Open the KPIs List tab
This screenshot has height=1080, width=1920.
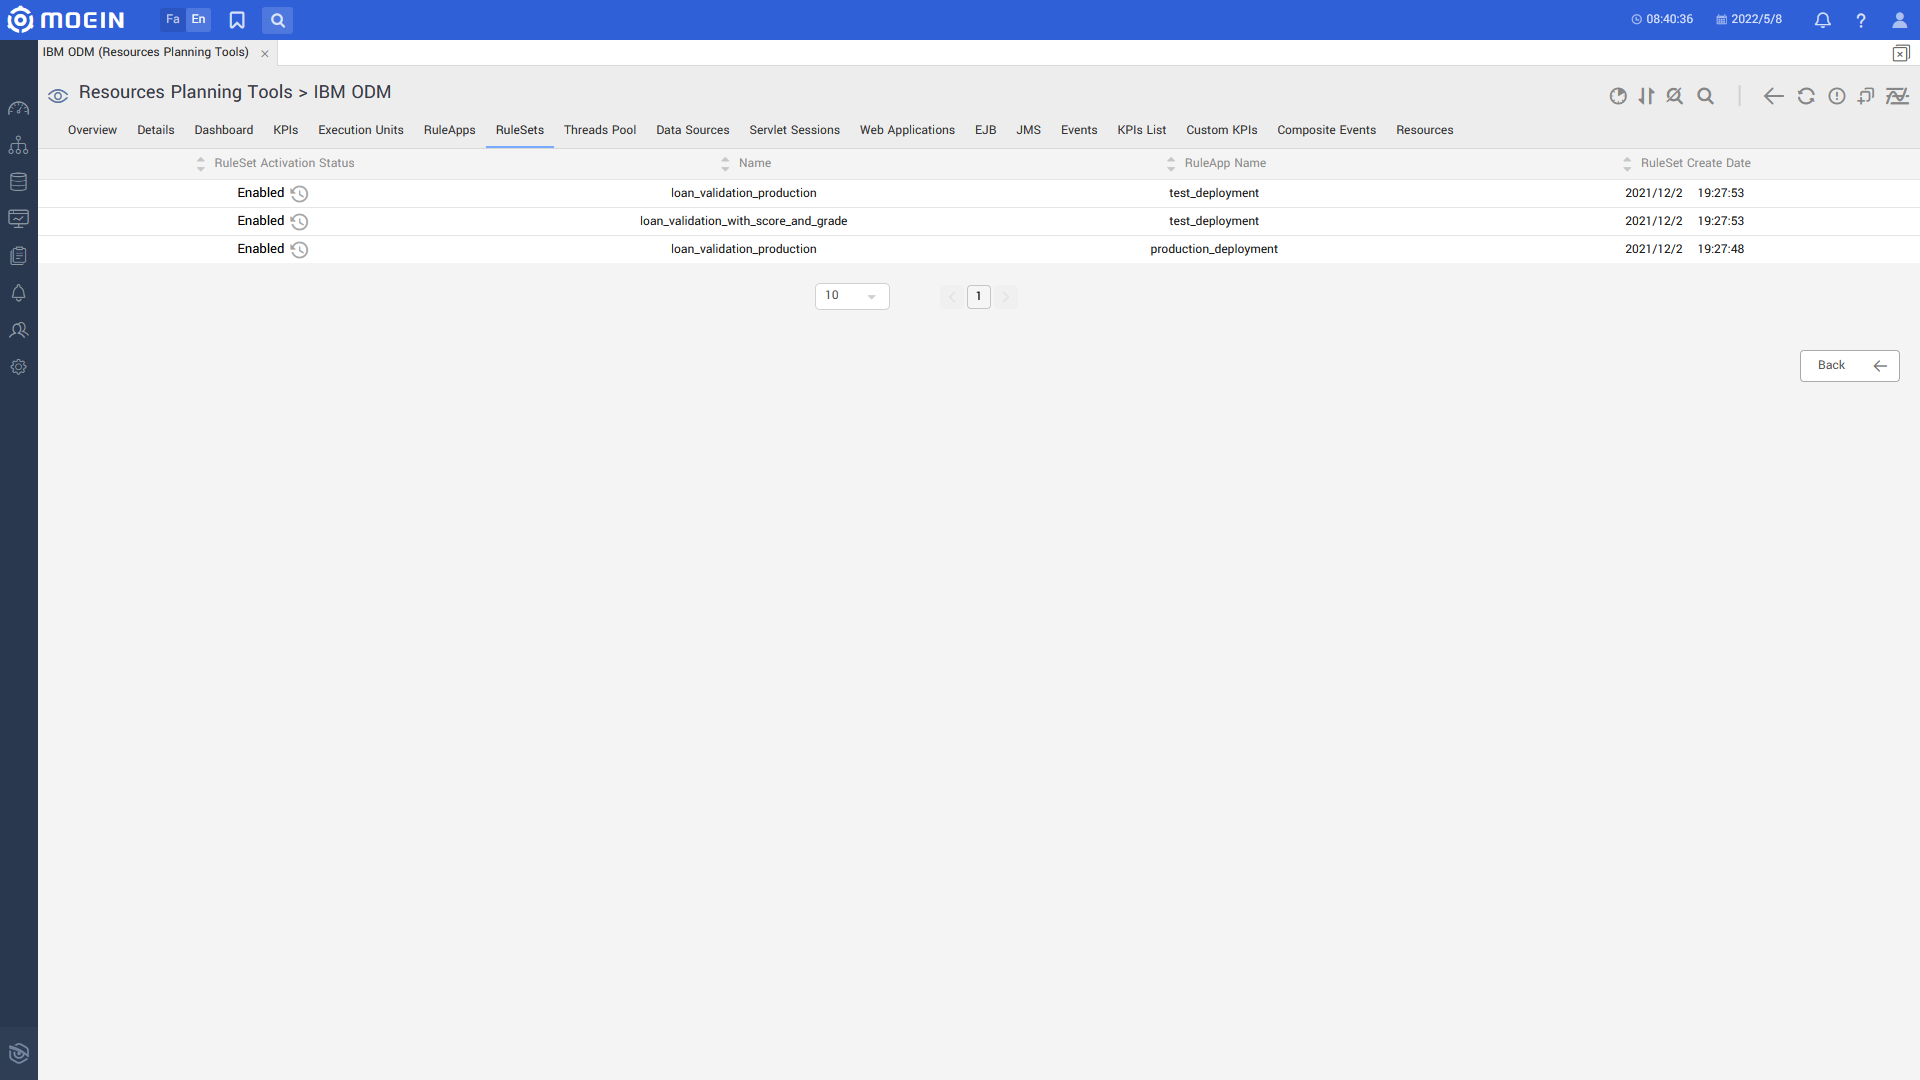(x=1142, y=131)
